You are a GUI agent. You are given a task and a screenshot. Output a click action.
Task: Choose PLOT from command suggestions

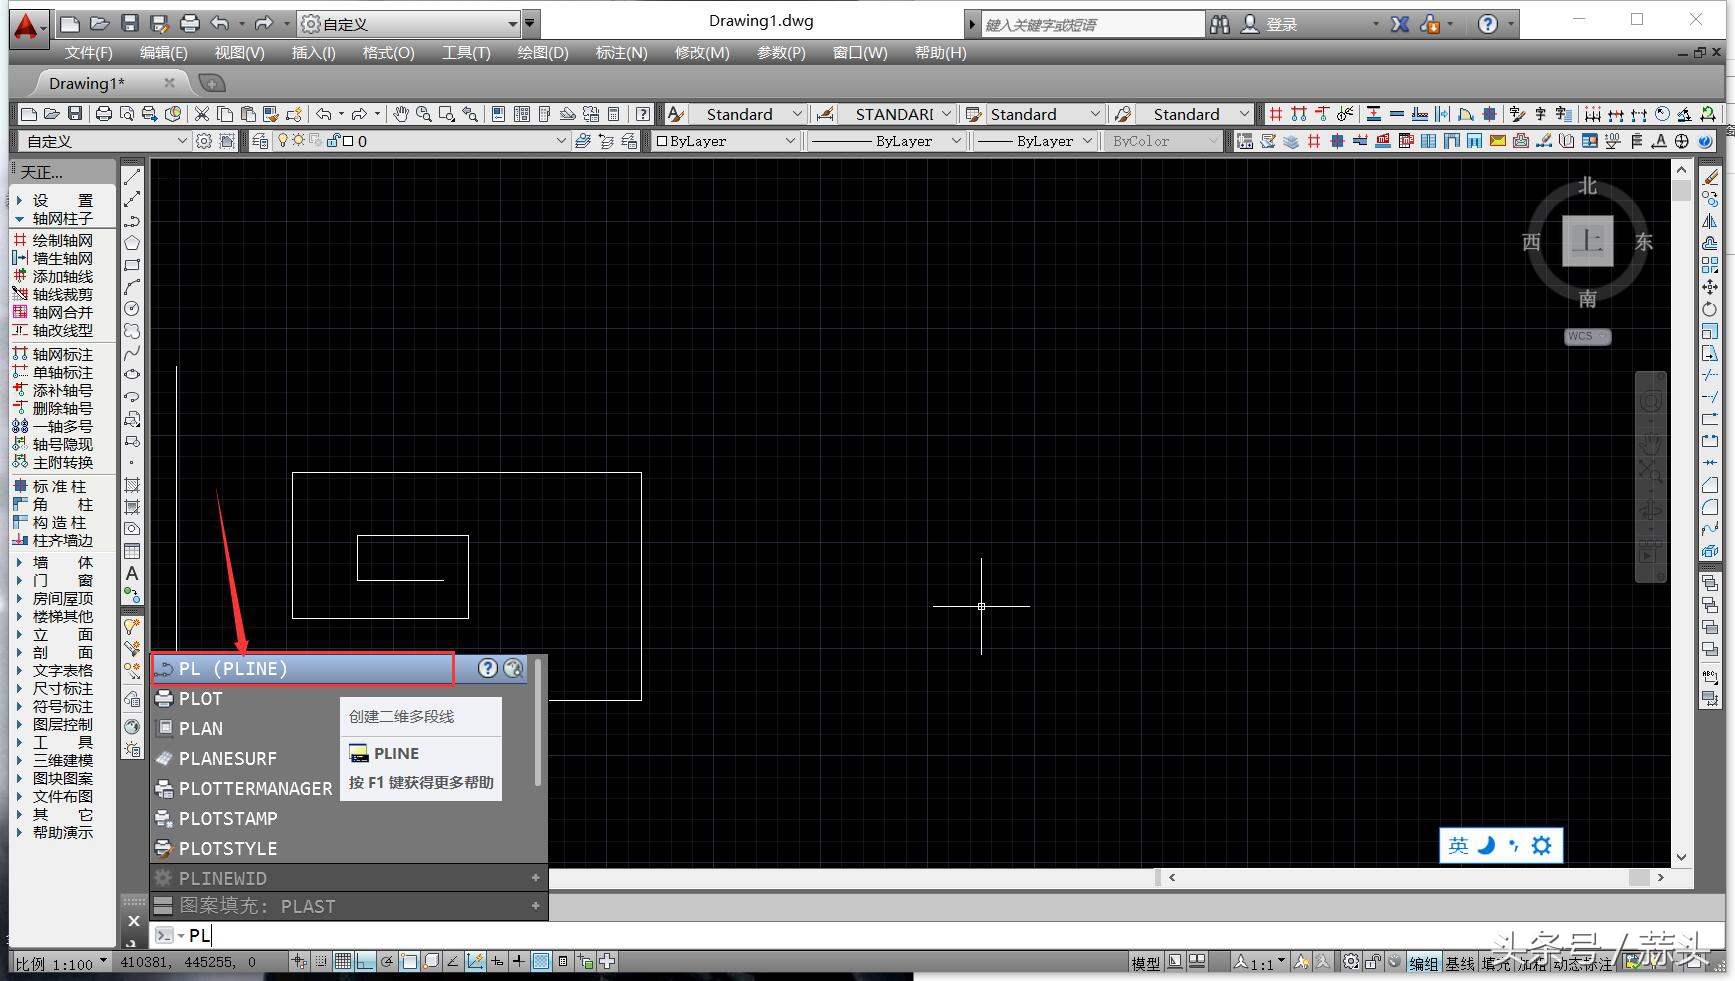point(201,699)
